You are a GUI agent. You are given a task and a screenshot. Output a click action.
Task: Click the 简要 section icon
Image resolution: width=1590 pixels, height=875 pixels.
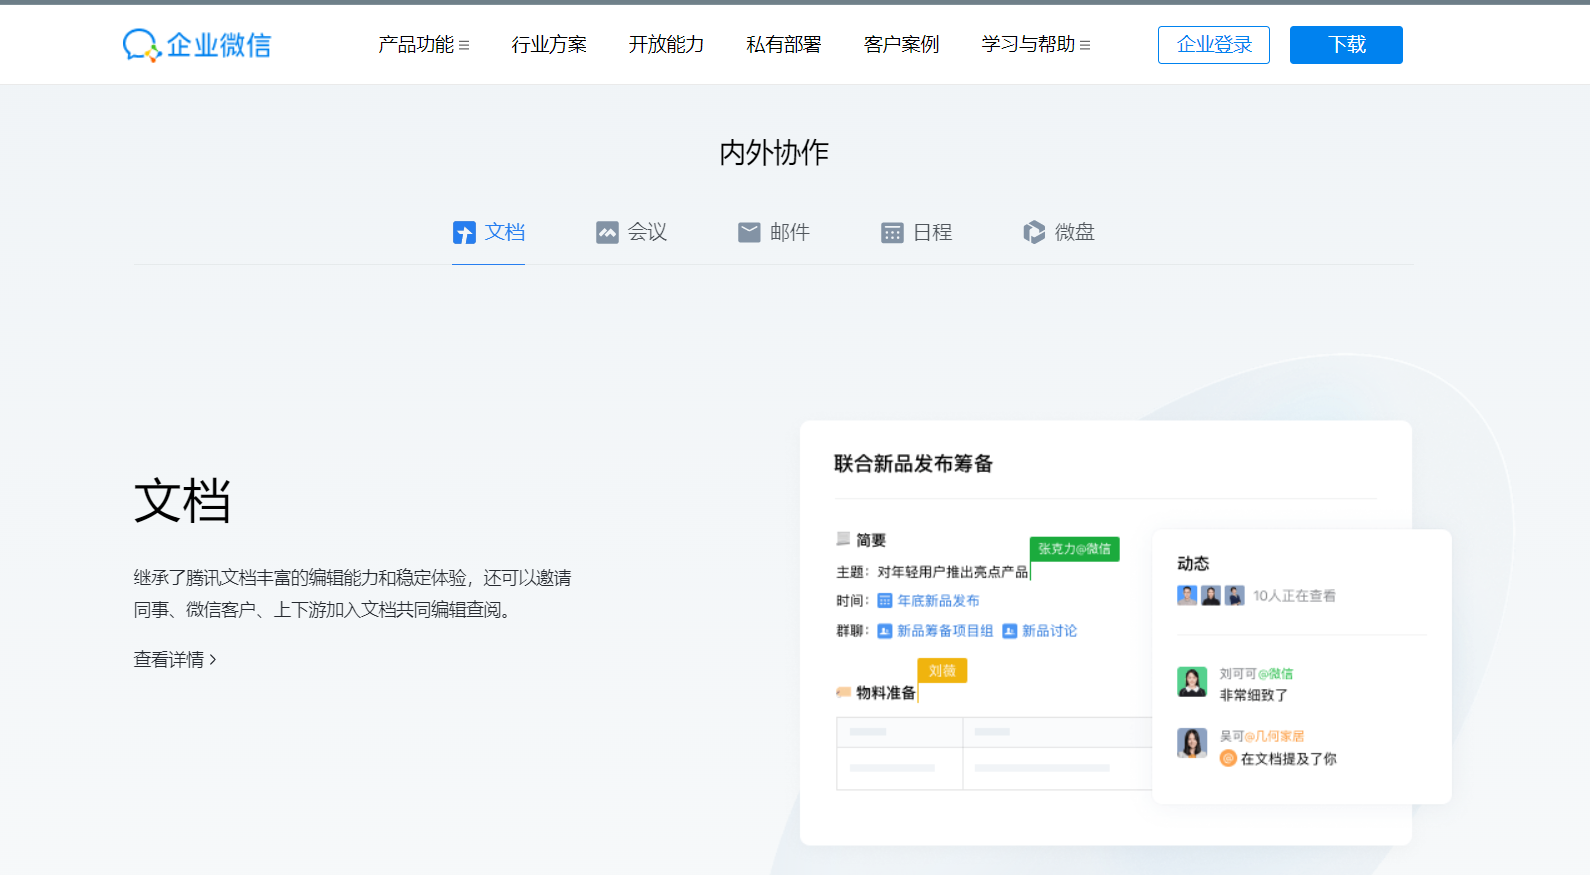pos(843,539)
